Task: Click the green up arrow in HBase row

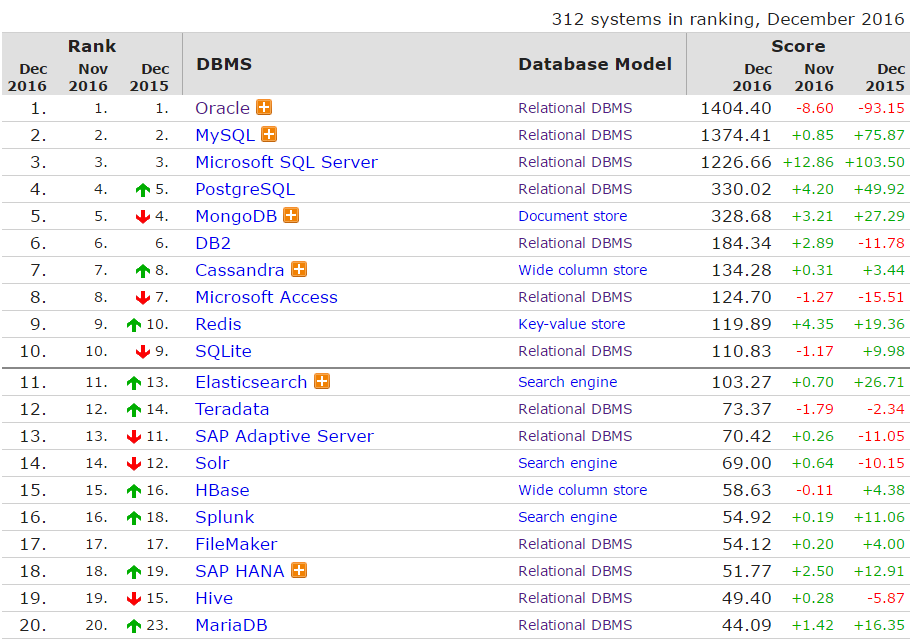Action: coord(134,491)
